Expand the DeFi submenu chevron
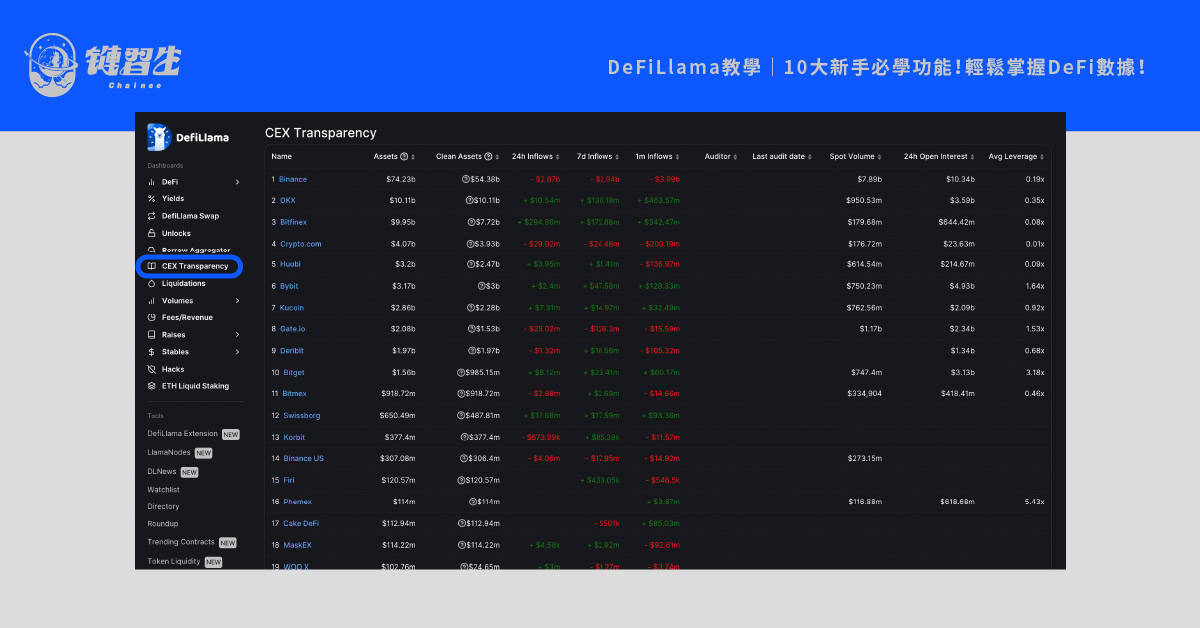The width and height of the screenshot is (1200, 628). [237, 182]
